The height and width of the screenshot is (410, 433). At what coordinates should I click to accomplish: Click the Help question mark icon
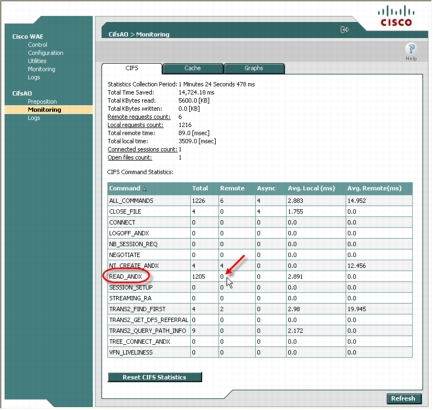coord(411,49)
